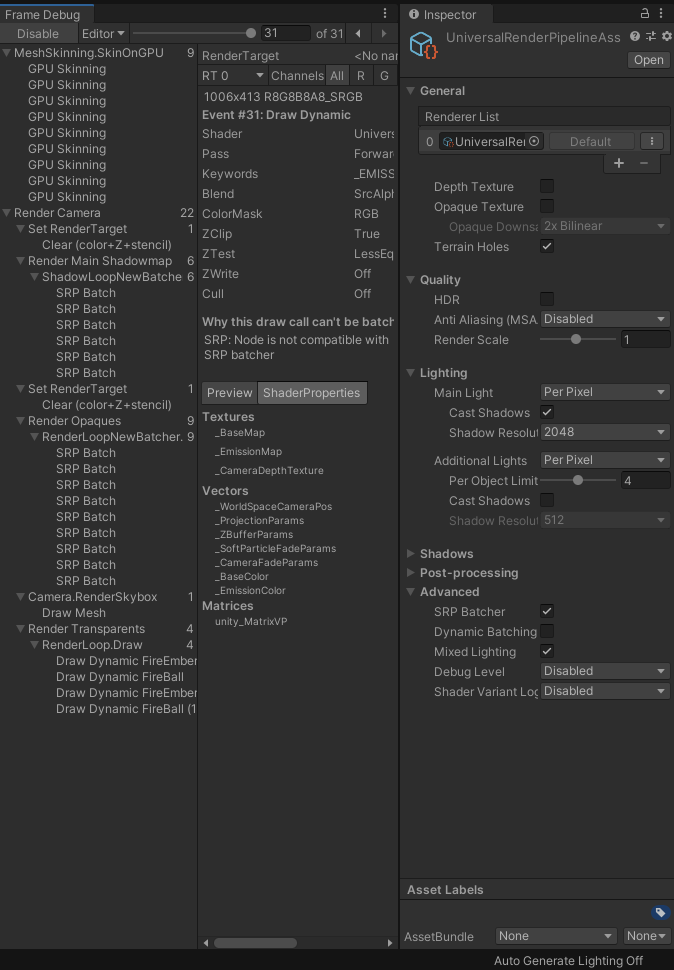The width and height of the screenshot is (674, 970).
Task: Toggle Main Light Cast Shadows
Action: [547, 412]
